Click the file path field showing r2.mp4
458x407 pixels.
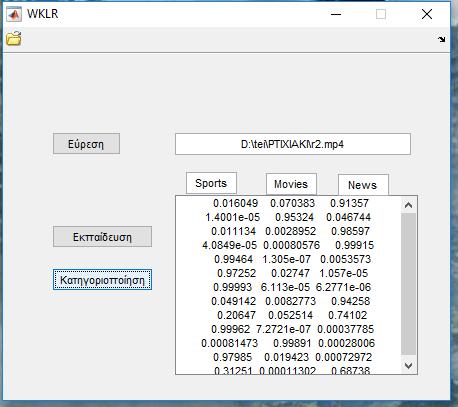[293, 144]
